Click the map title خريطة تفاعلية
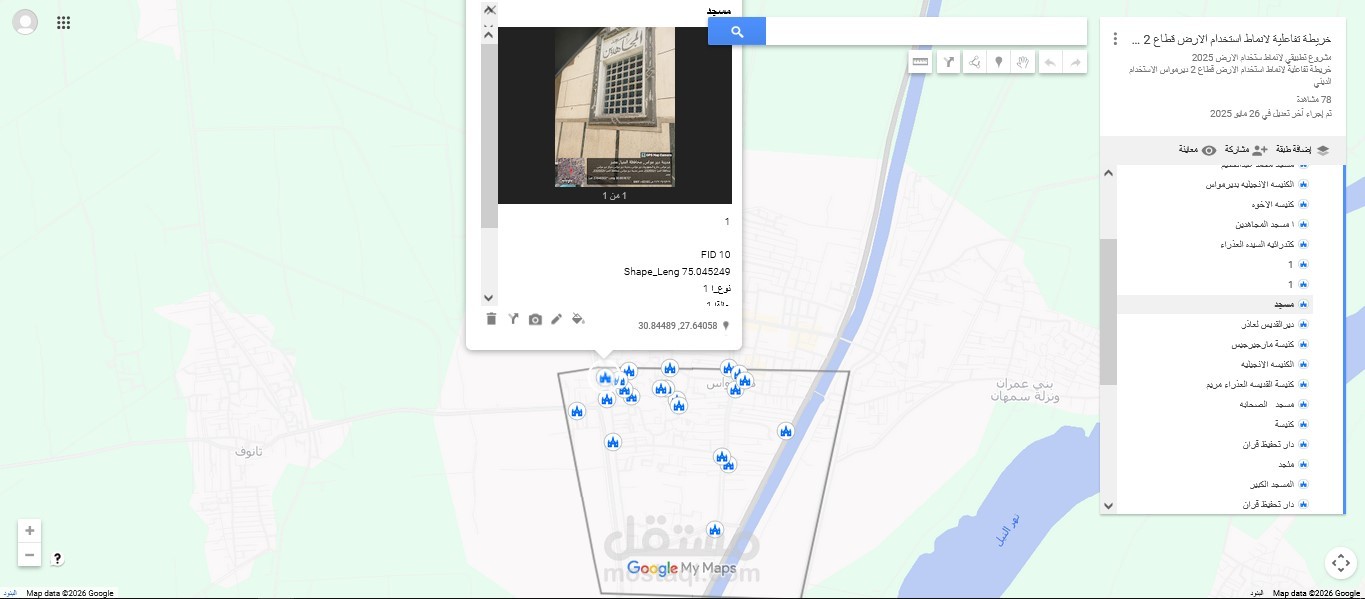Image resolution: width=1365 pixels, height=599 pixels. [x=1232, y=39]
